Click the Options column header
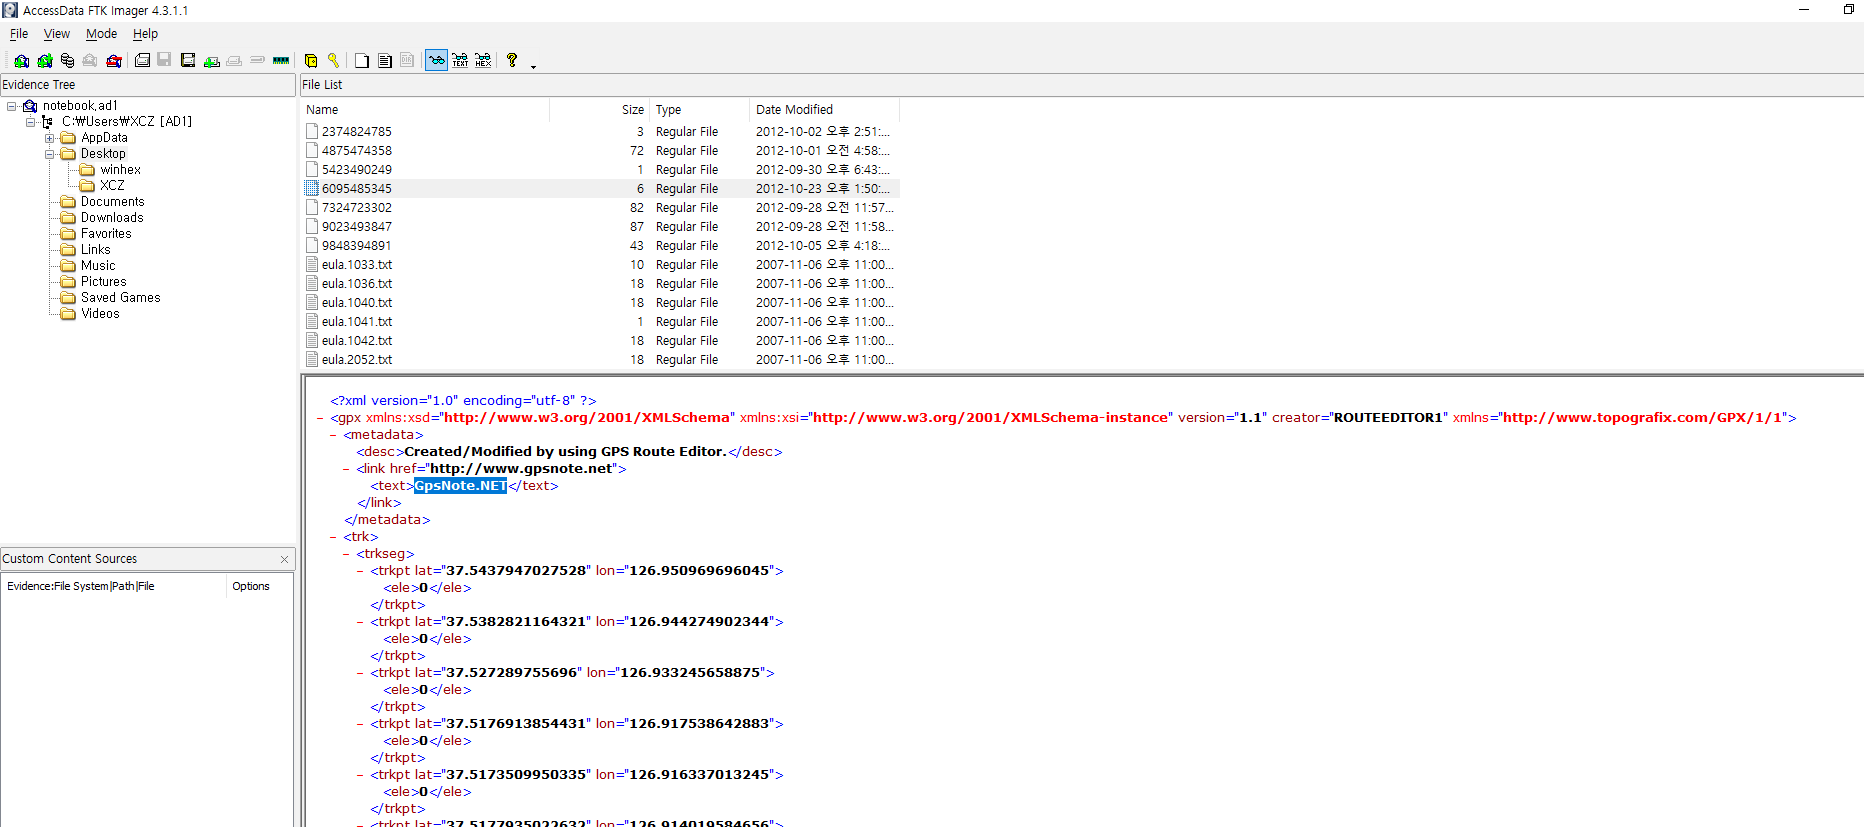Screen dimensions: 1864x827 (x=260, y=587)
